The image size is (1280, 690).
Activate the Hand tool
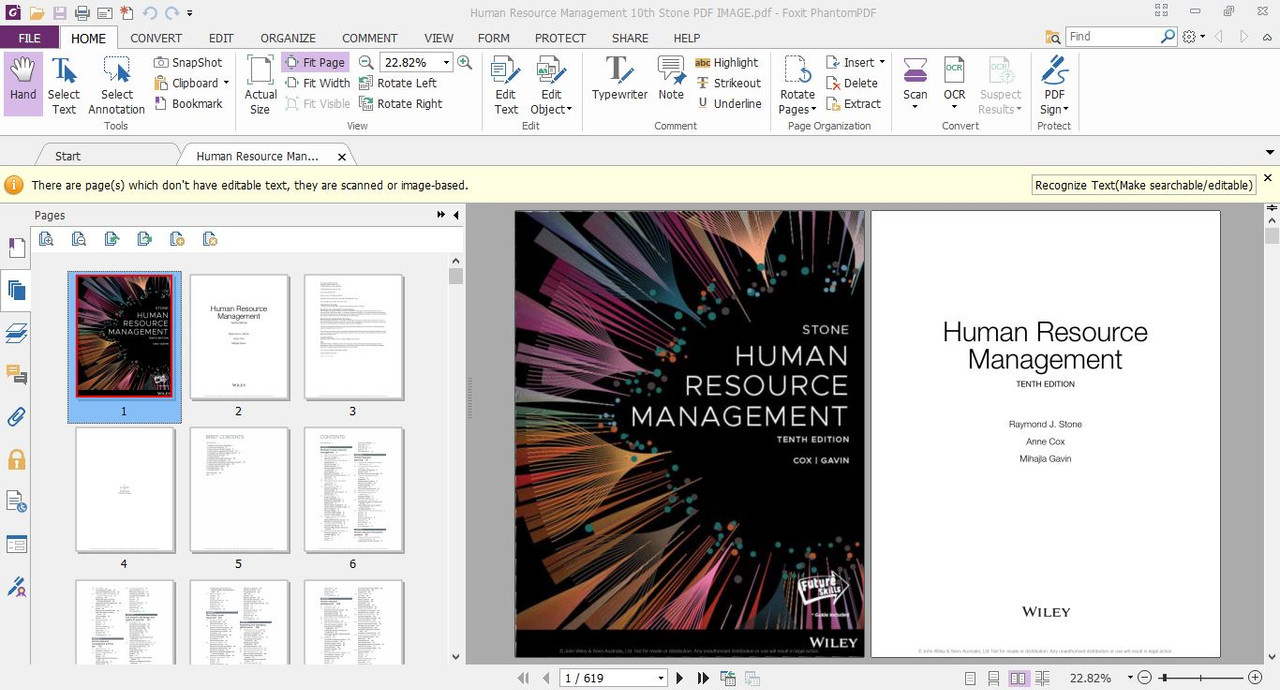23,84
